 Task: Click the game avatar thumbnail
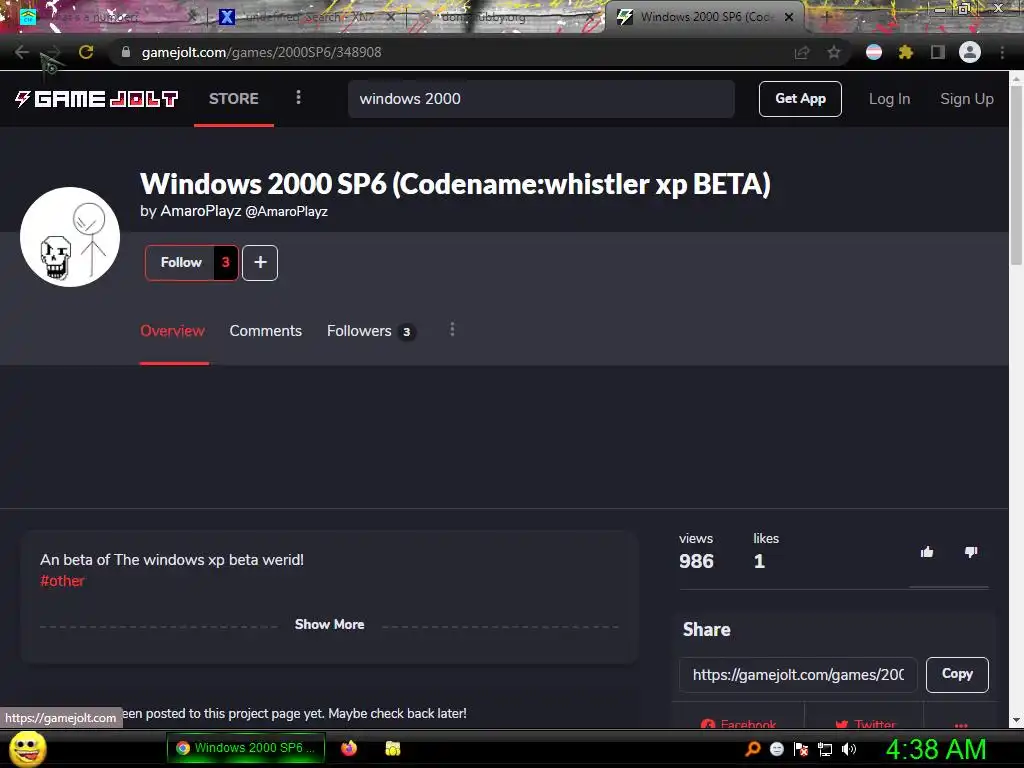(70, 237)
